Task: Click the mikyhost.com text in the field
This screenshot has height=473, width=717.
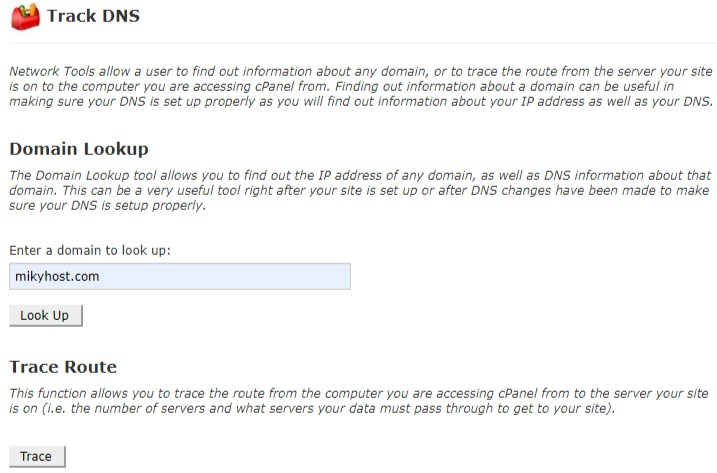Action: coord(57,276)
